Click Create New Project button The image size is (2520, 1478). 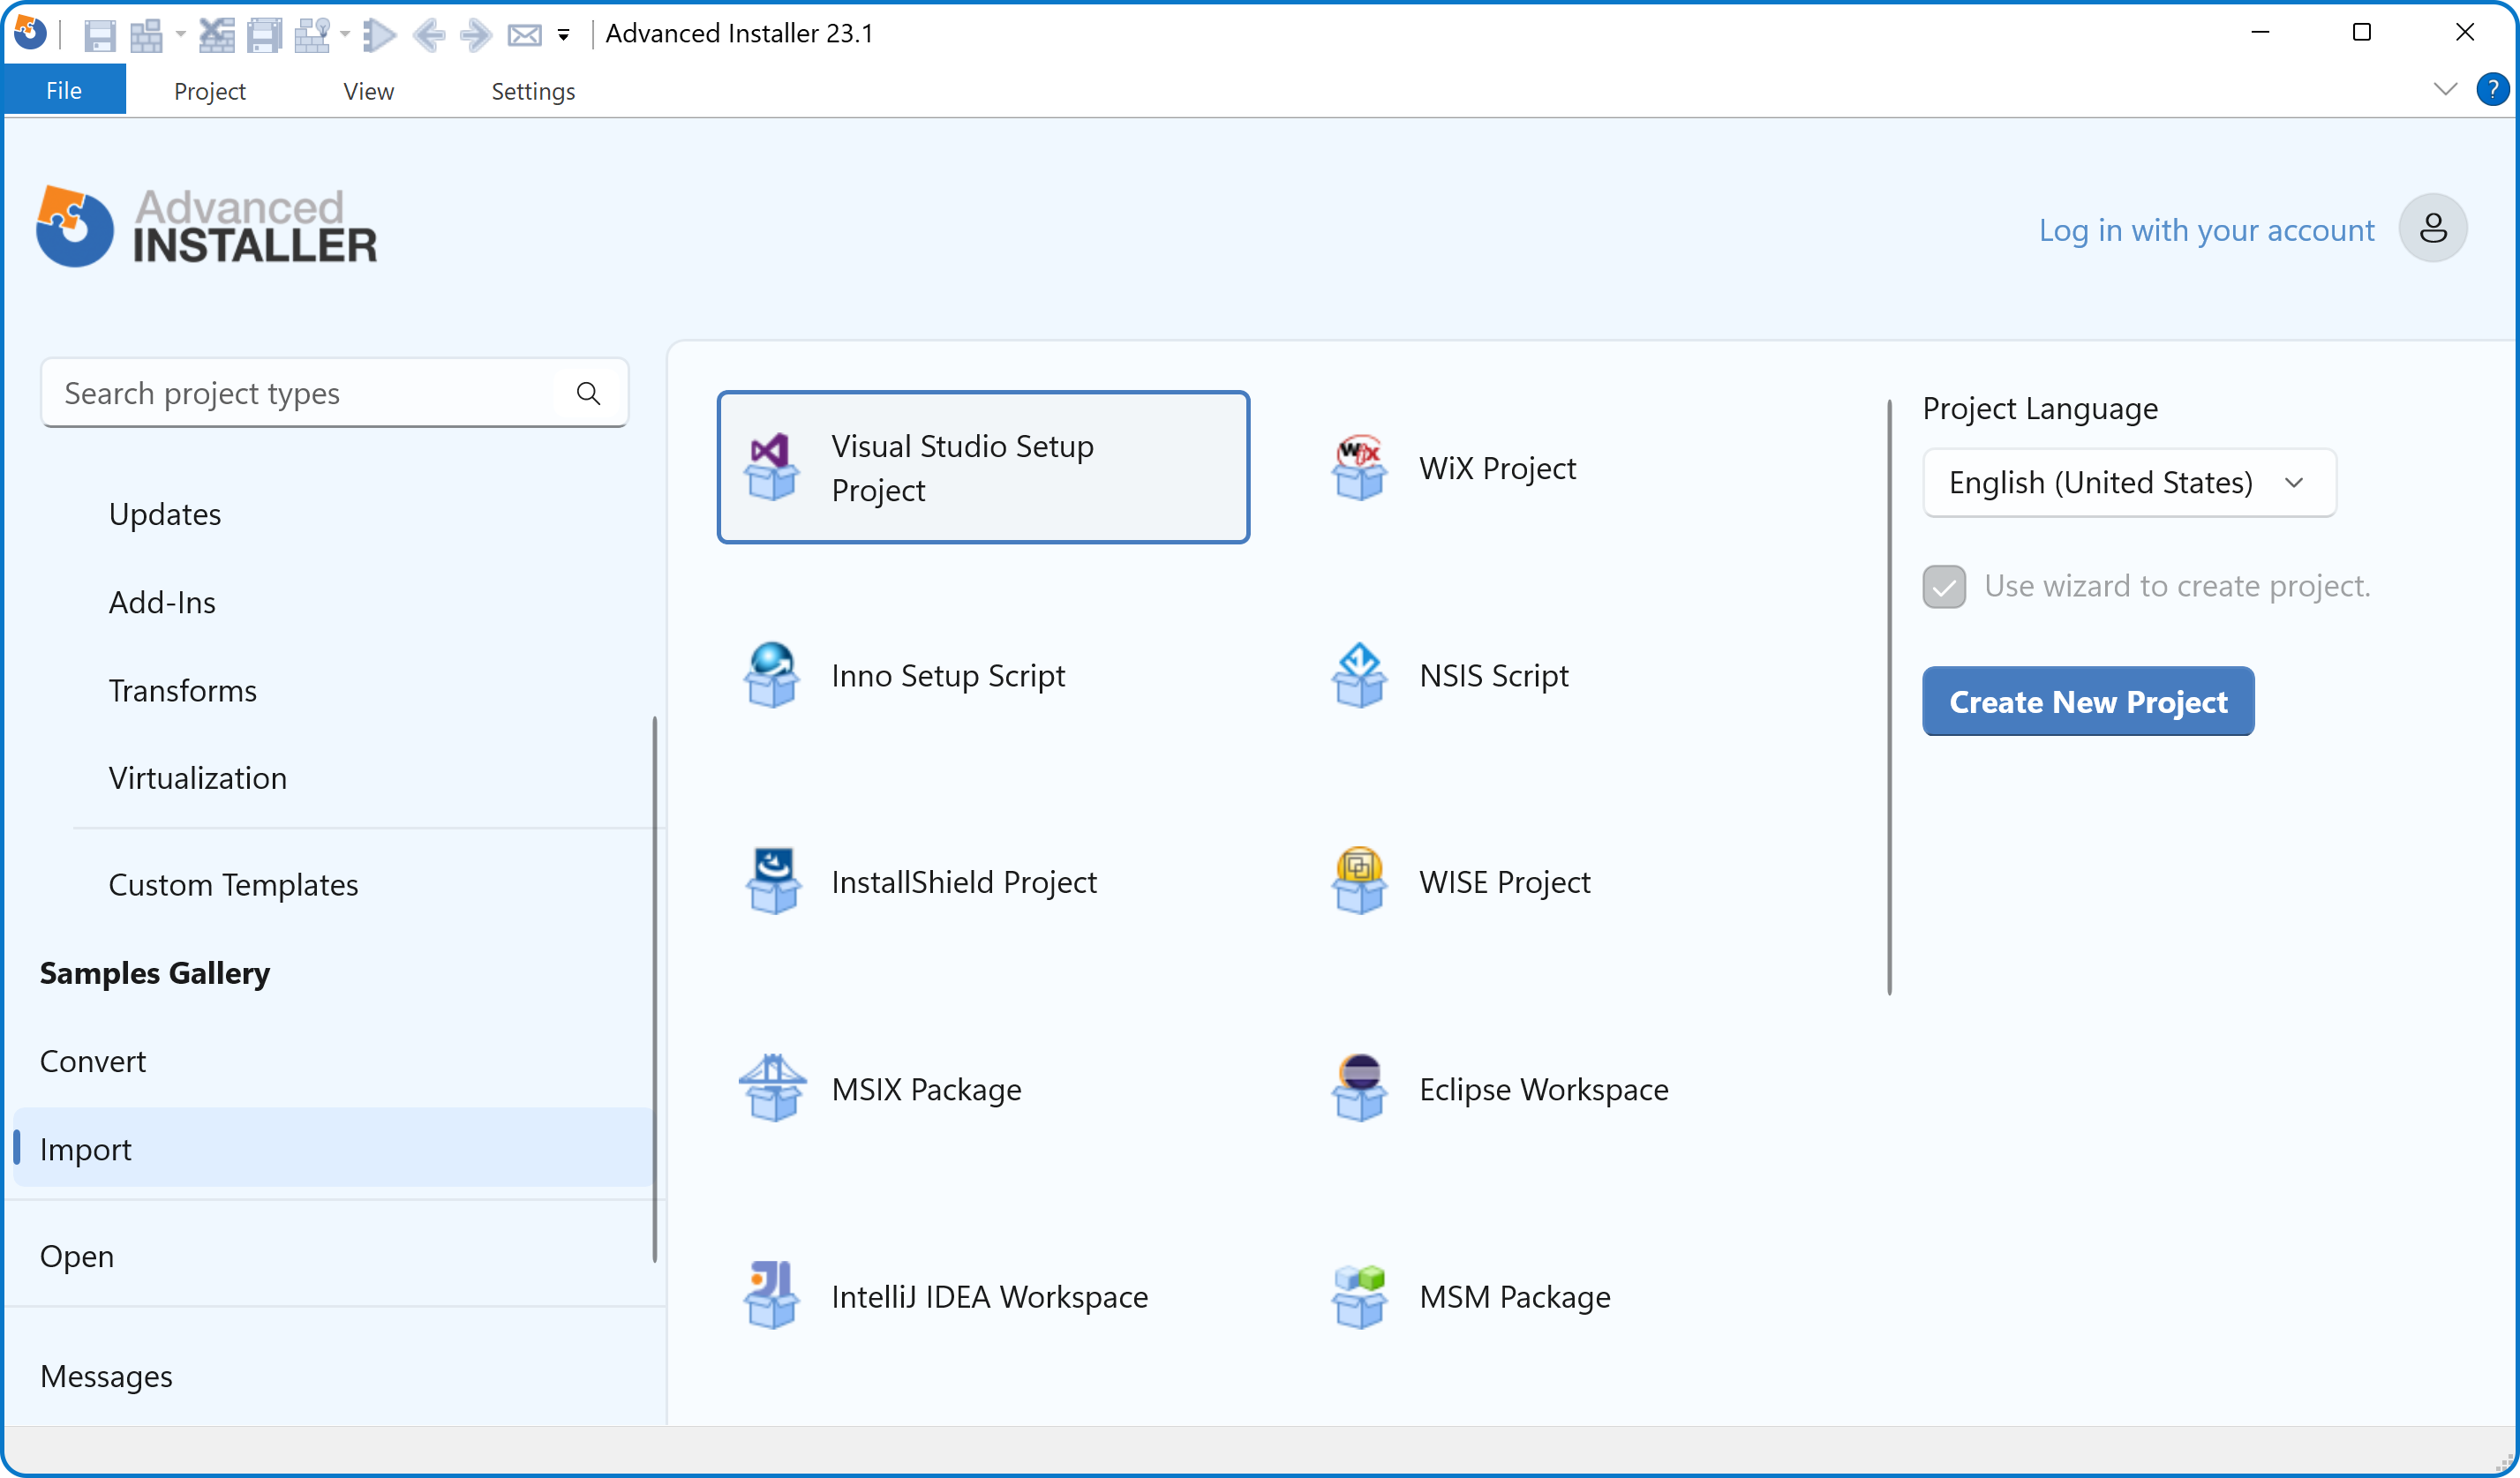pyautogui.click(x=2087, y=702)
